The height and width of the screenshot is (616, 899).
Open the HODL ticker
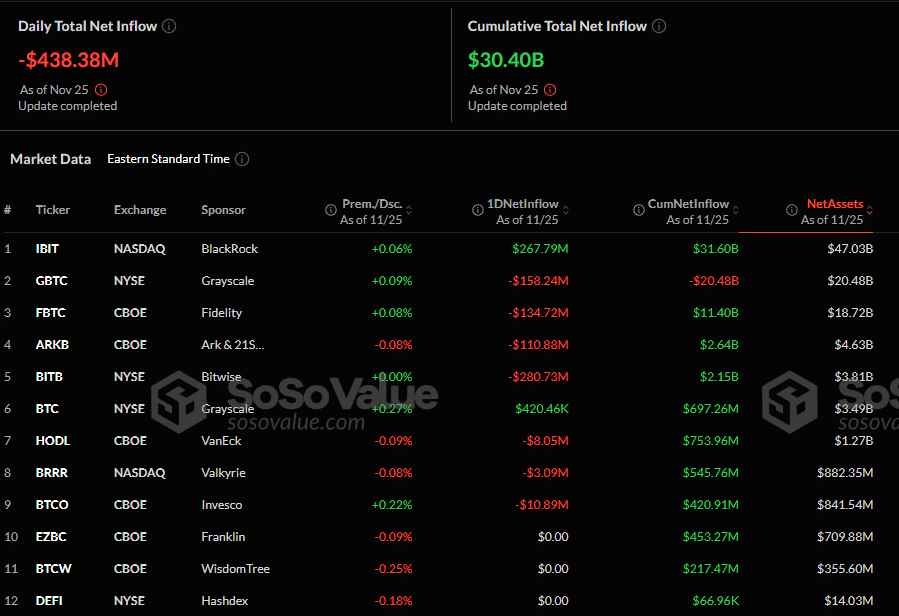pos(53,441)
